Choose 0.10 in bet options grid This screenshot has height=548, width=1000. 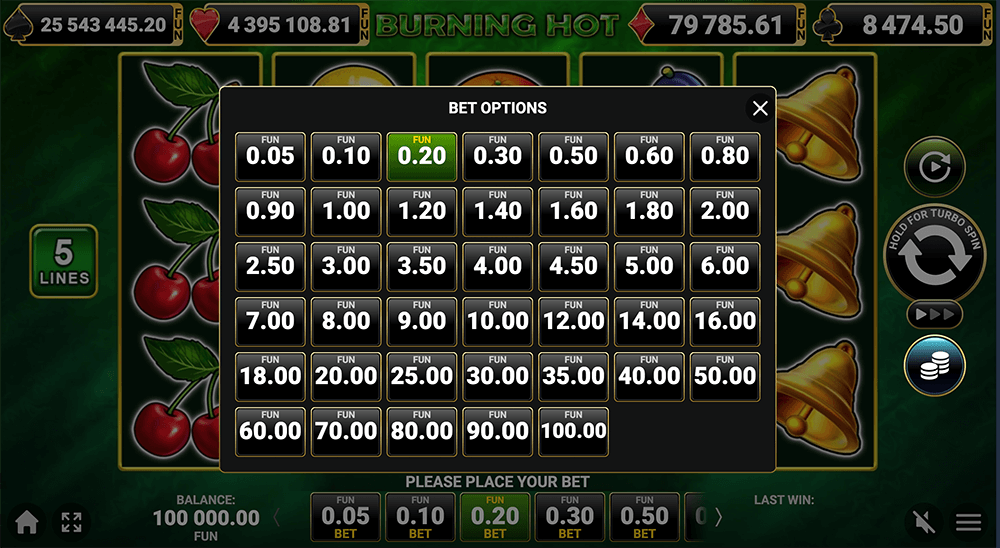pyautogui.click(x=346, y=157)
